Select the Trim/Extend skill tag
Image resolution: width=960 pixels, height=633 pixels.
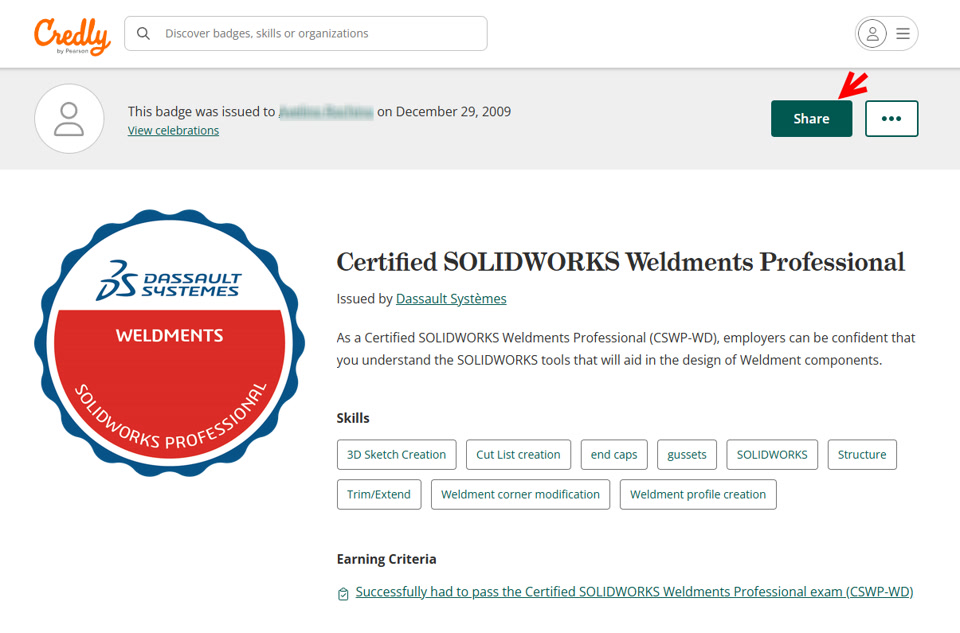tap(379, 494)
